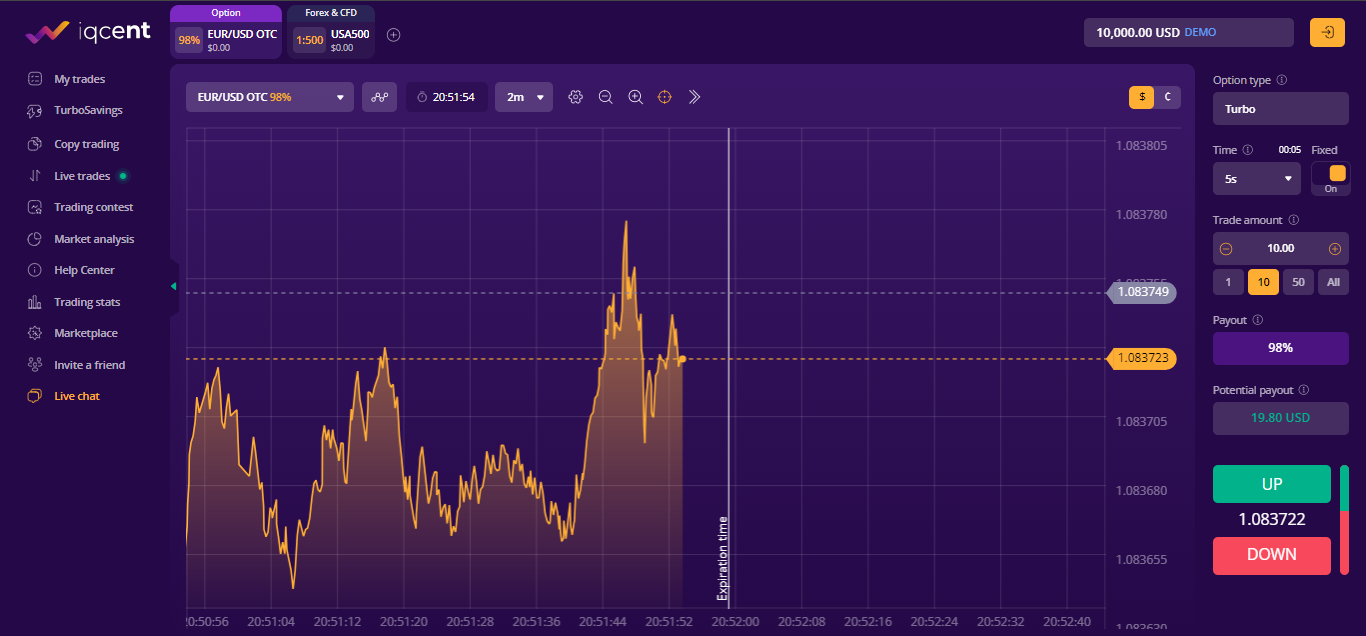The image size is (1366, 636).
Task: Collapse the left sidebar arrow
Action: [173, 287]
